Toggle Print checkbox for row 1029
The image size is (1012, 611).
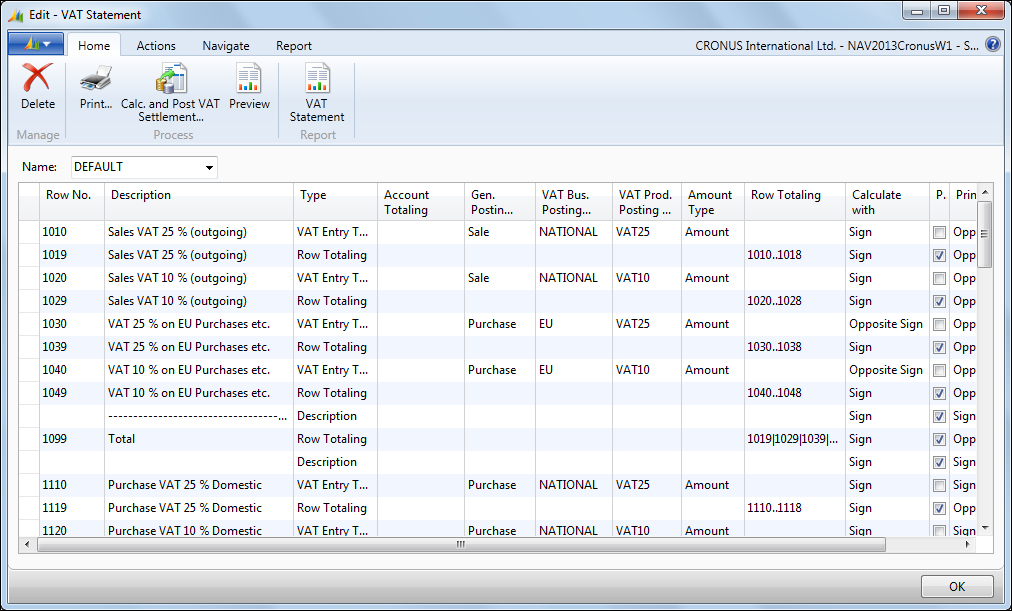[939, 301]
